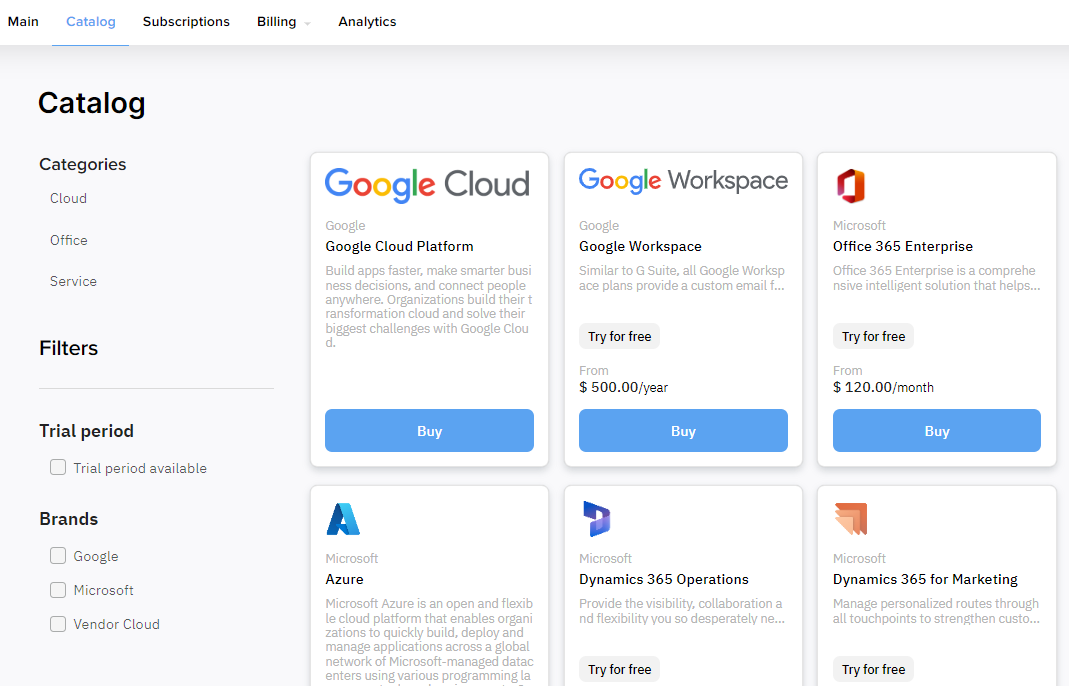The image size is (1069, 686).
Task: Open the Office 365 Enterprise title
Action: [x=903, y=246]
